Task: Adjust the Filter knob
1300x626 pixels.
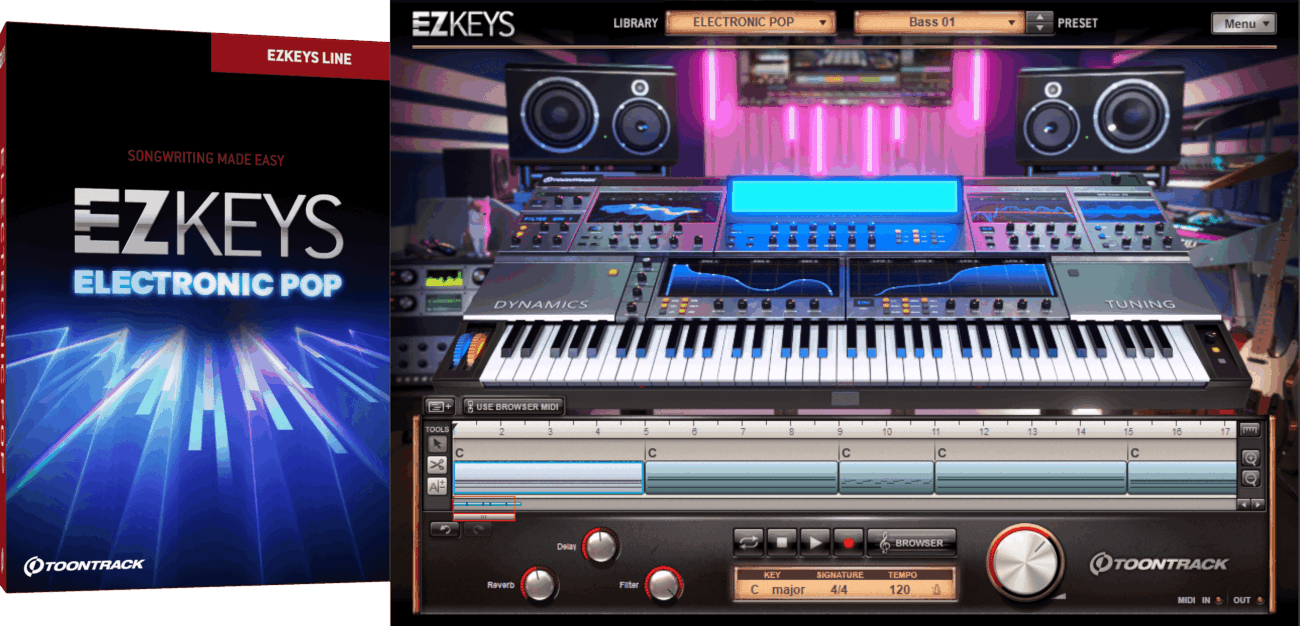Action: [x=662, y=584]
